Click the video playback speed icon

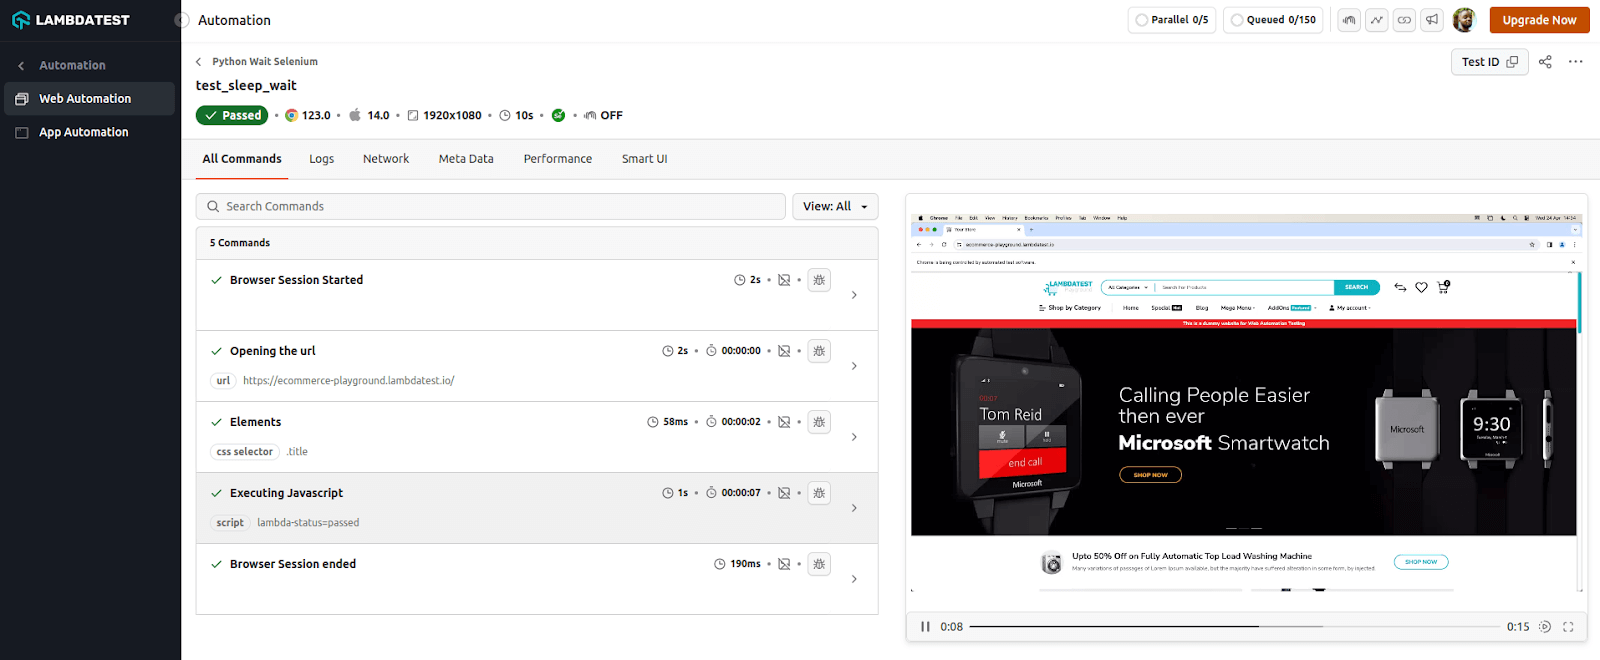pyautogui.click(x=1544, y=627)
